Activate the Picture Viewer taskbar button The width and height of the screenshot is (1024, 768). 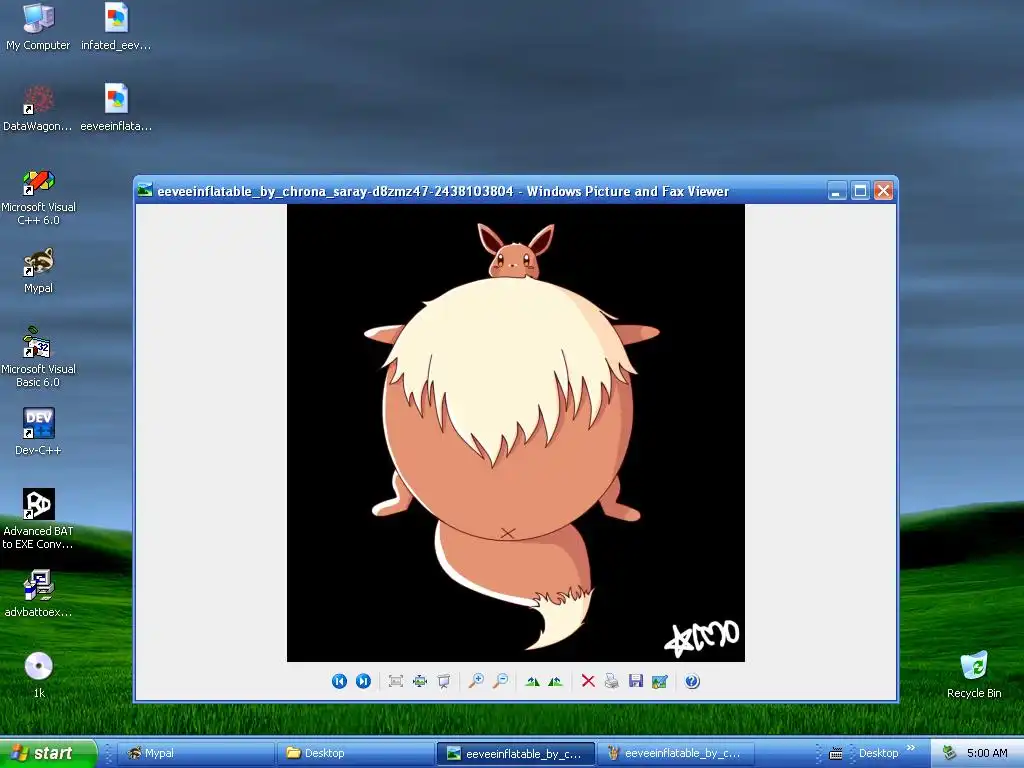coord(516,753)
